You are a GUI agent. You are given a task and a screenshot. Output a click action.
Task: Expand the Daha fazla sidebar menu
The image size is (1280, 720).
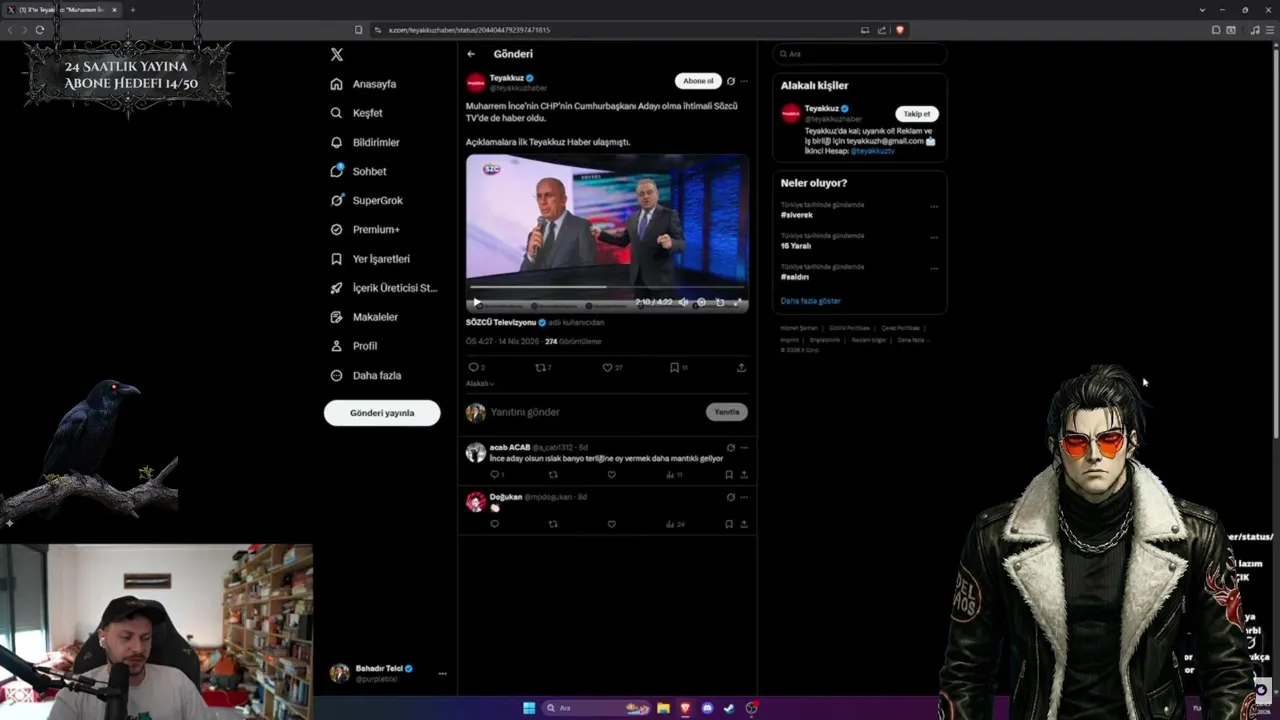[x=366, y=375]
